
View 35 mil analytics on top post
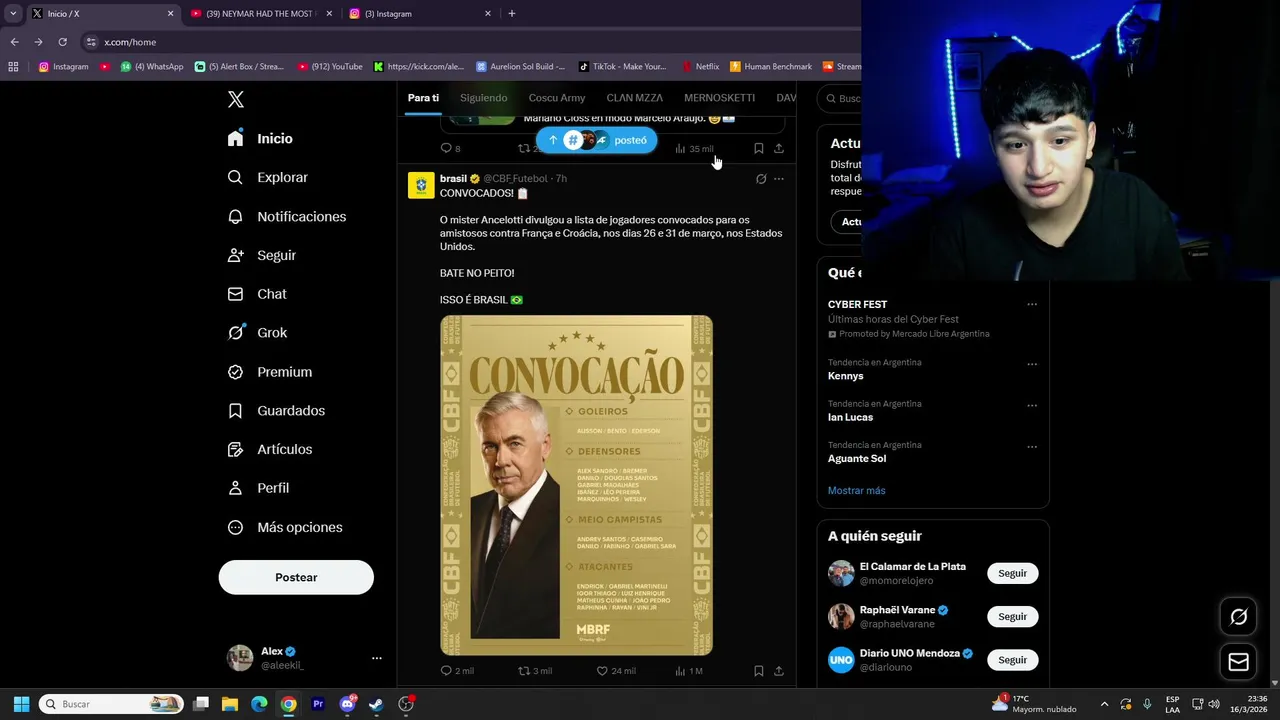[x=694, y=148]
